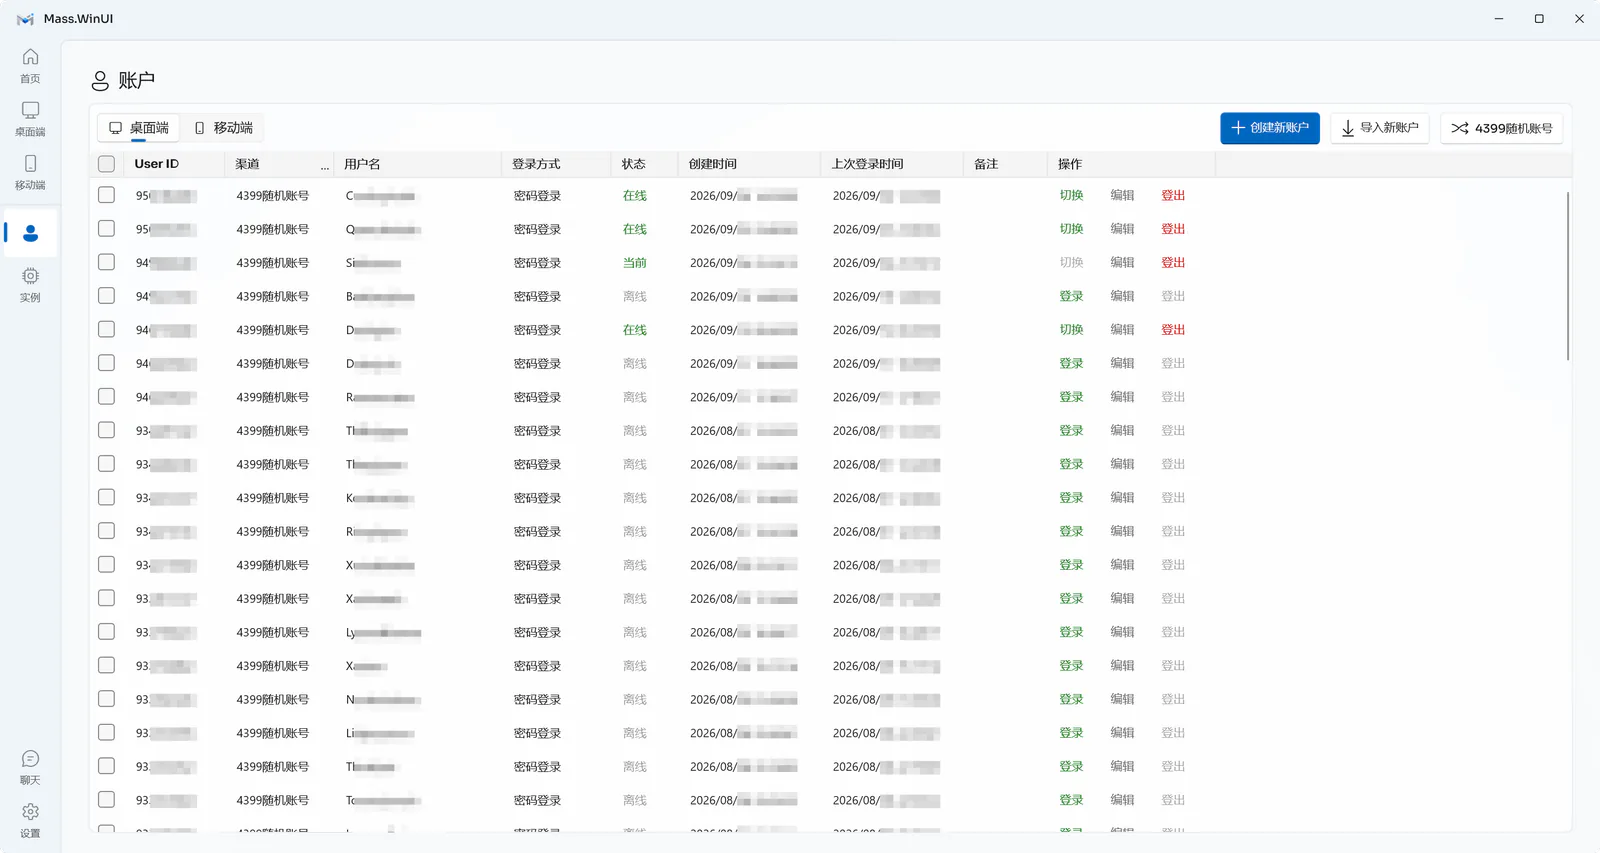This screenshot has height=853, width=1600.
Task: Select the 账户 person icon in the sidebar
Action: coord(30,233)
